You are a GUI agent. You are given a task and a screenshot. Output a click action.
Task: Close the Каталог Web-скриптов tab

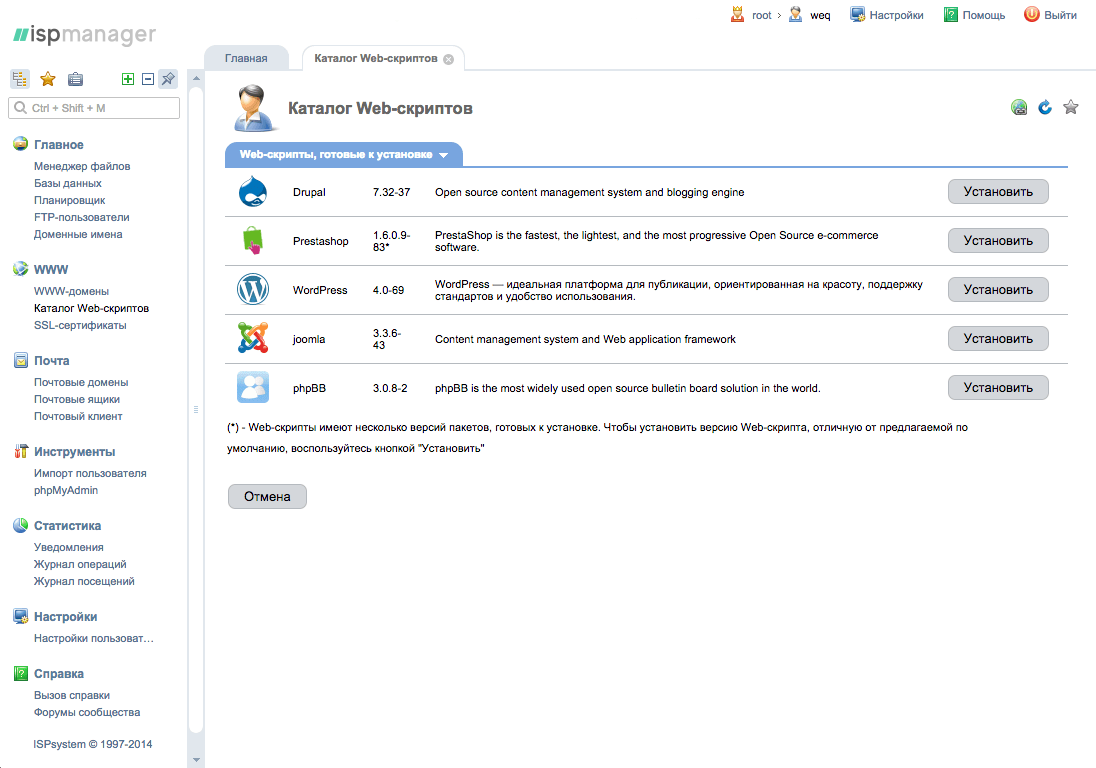[x=448, y=59]
